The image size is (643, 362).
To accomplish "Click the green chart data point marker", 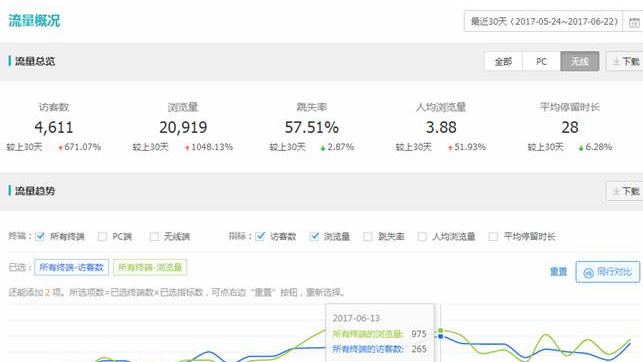I will (x=440, y=330).
